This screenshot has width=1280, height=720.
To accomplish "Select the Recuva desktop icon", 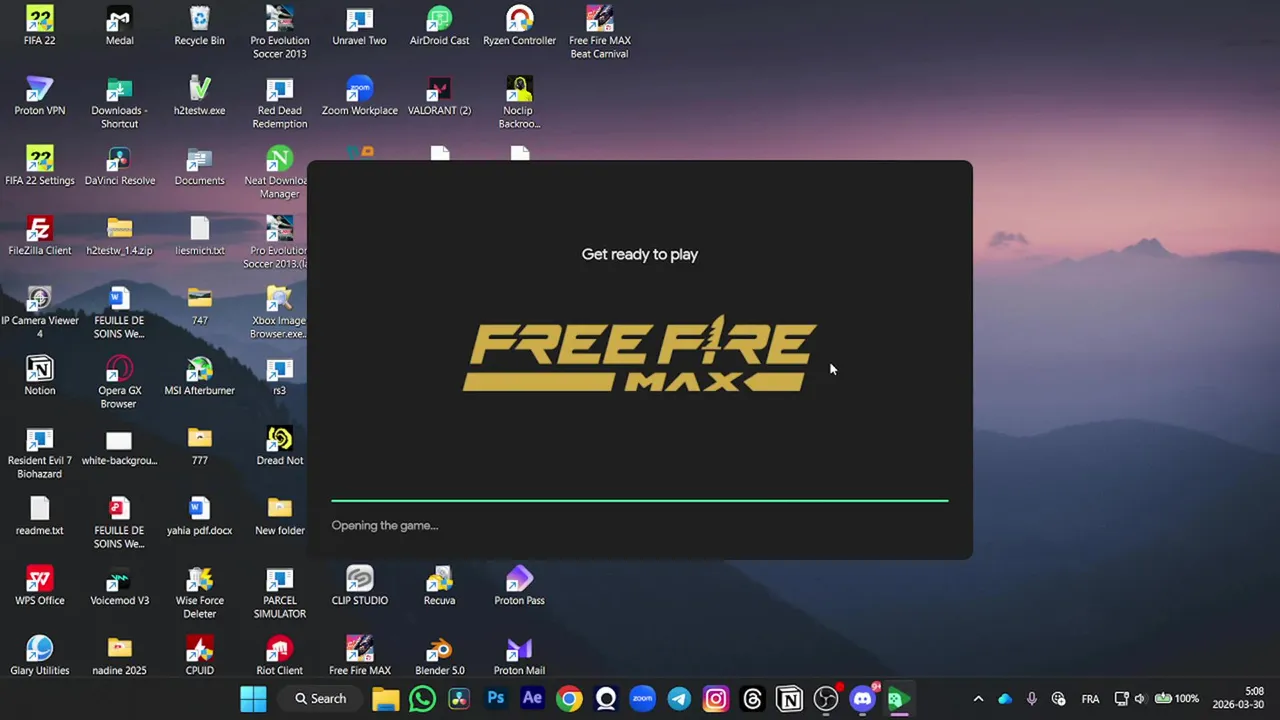I will tap(439, 586).
